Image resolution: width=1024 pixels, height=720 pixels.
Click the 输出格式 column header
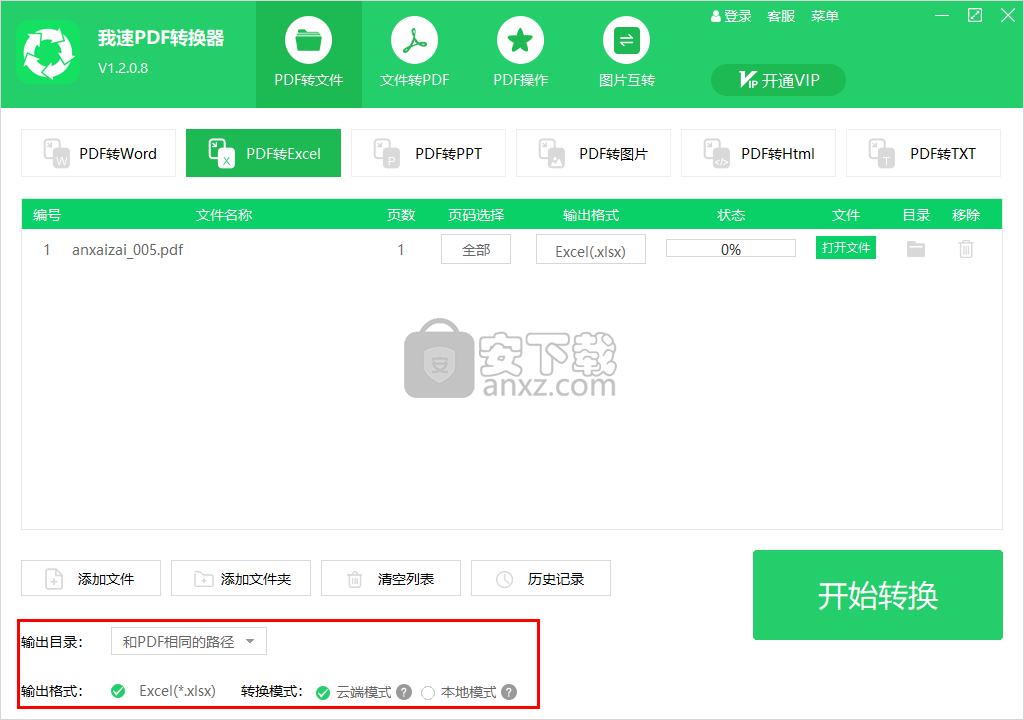[591, 215]
